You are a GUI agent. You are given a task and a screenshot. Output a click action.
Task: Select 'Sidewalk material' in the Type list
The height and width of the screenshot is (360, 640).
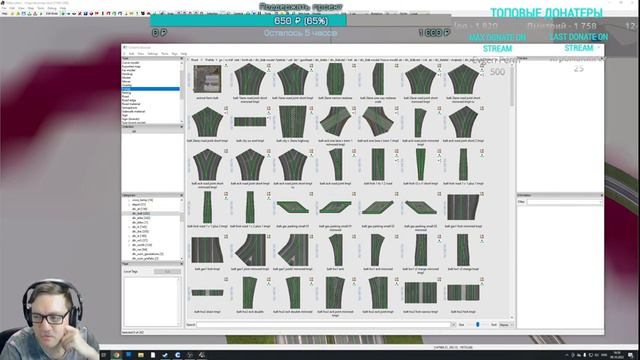[x=133, y=111]
